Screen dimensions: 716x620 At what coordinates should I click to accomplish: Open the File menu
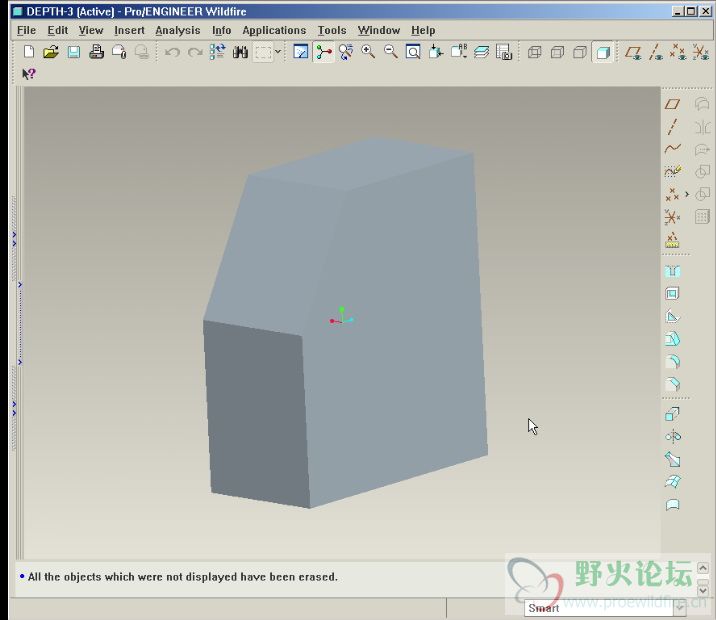pyautogui.click(x=26, y=30)
